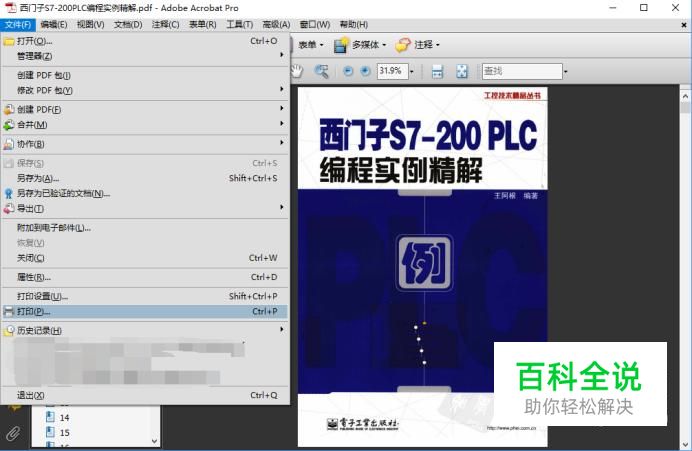Expand the 修改 PDF 包(Y) submenu

(x=145, y=90)
